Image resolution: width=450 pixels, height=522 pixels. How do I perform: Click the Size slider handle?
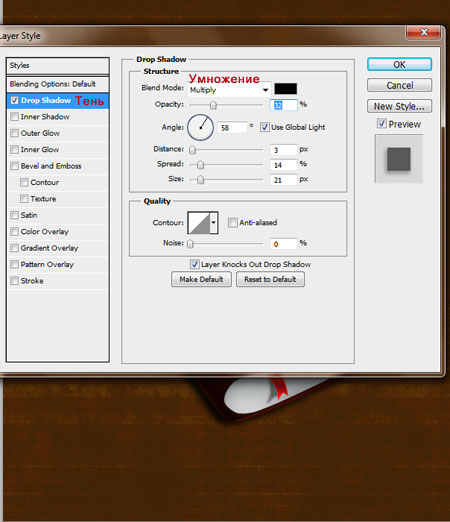[x=200, y=180]
